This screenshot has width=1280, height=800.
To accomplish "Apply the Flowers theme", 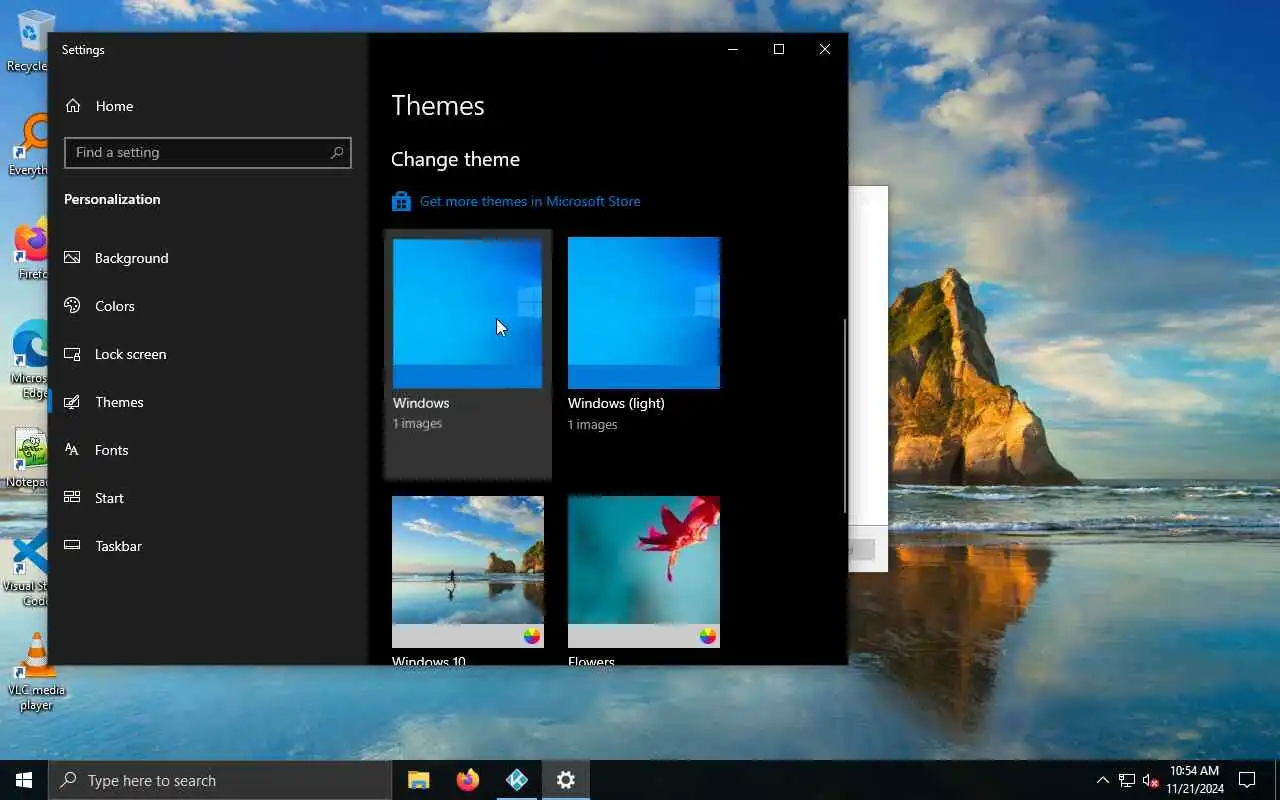I will coord(644,572).
